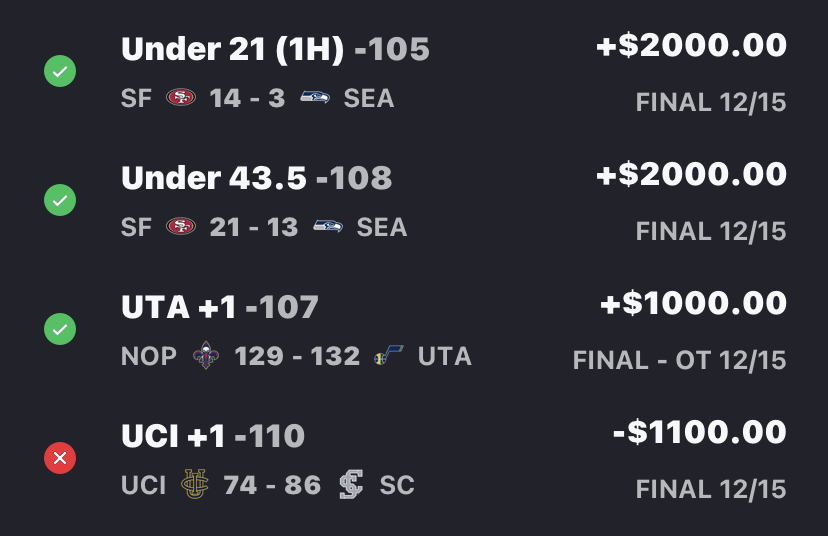828x536 pixels.
Task: Click the 74 - 86 game score
Action: click(x=272, y=486)
